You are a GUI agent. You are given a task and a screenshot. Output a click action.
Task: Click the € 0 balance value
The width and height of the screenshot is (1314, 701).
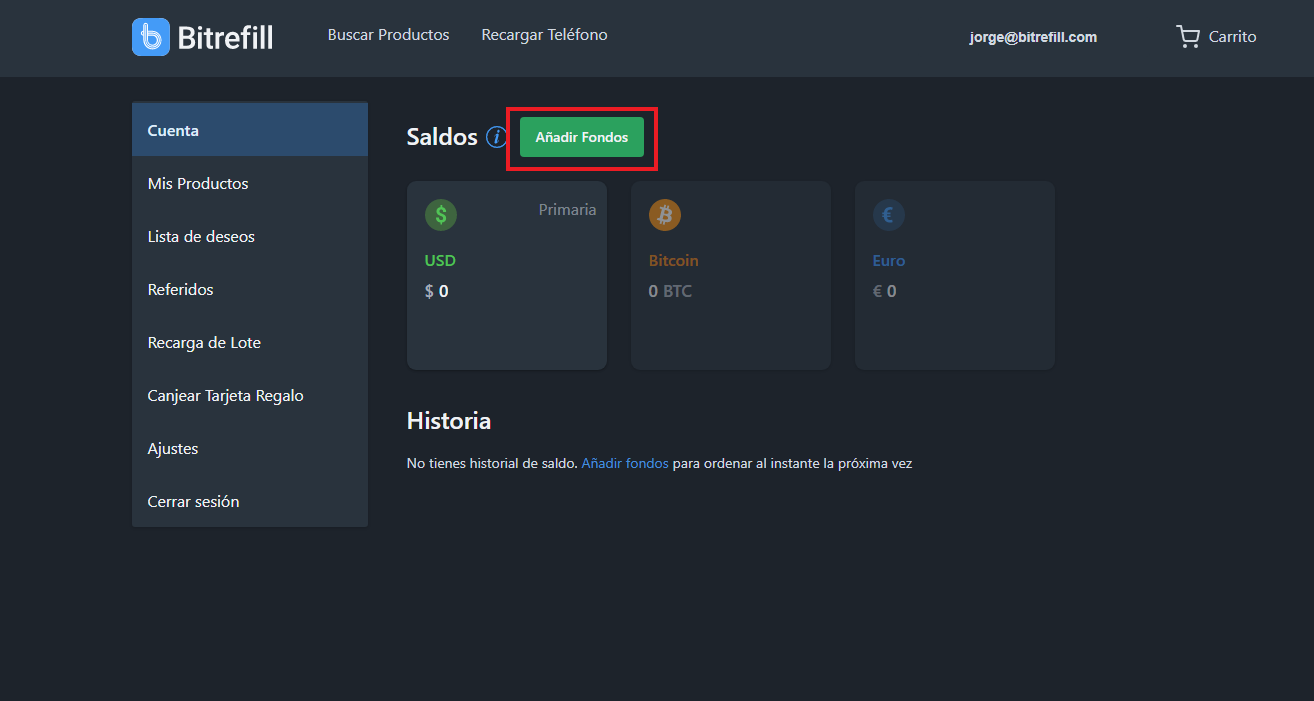(885, 292)
